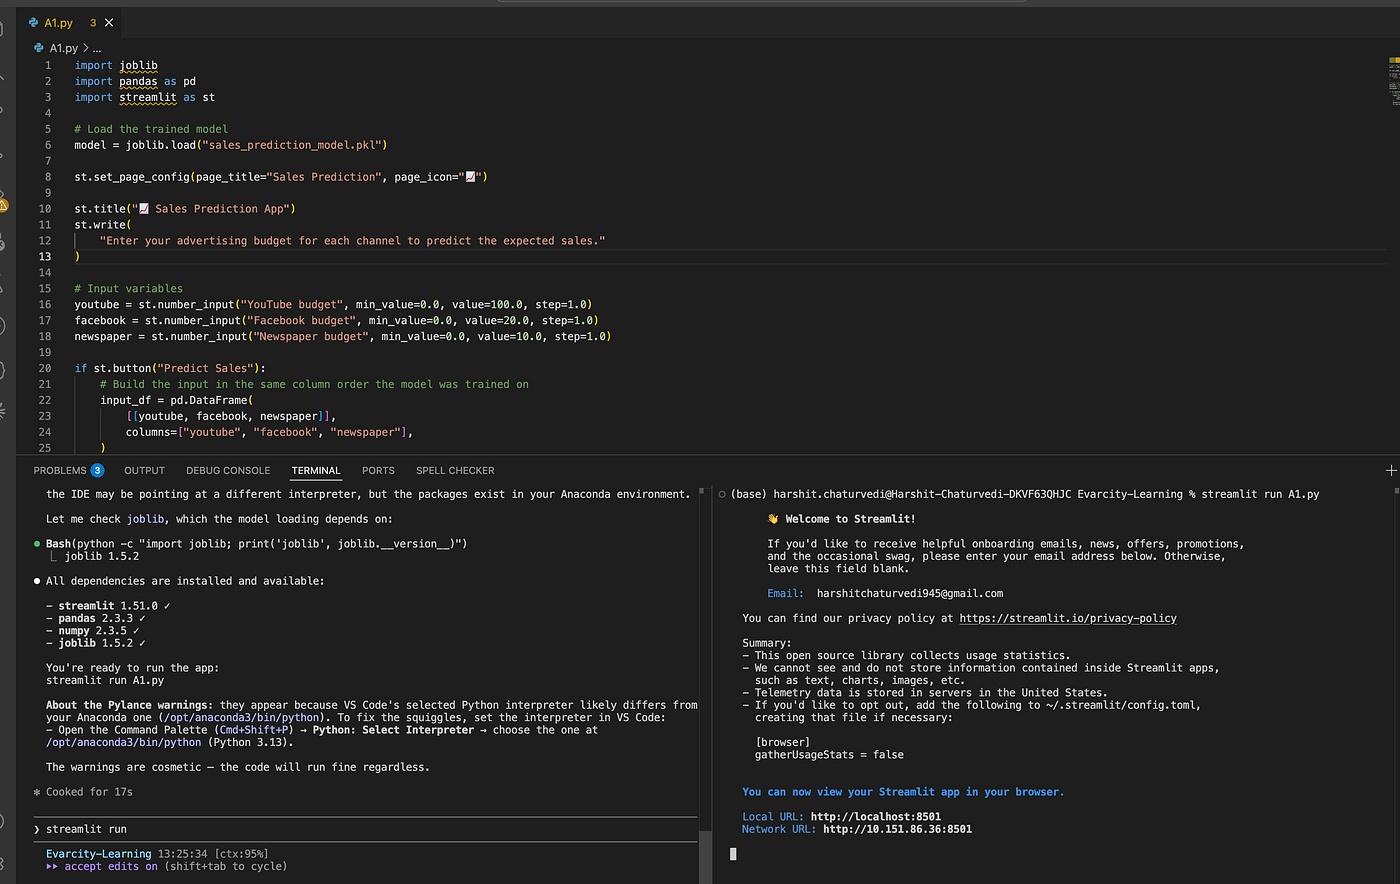This screenshot has height=884, width=1400.
Task: Click 'pandas 2.3.3' dependency line
Action: point(96,618)
